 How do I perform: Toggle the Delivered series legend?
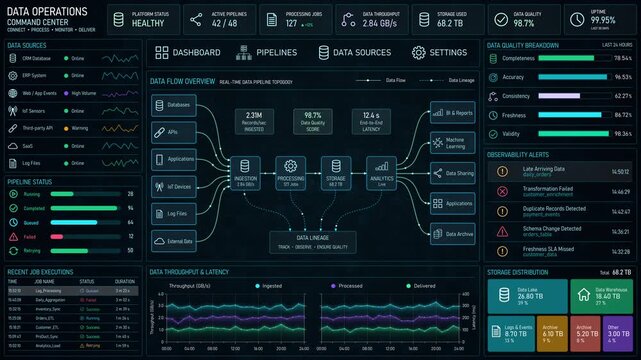pos(421,286)
